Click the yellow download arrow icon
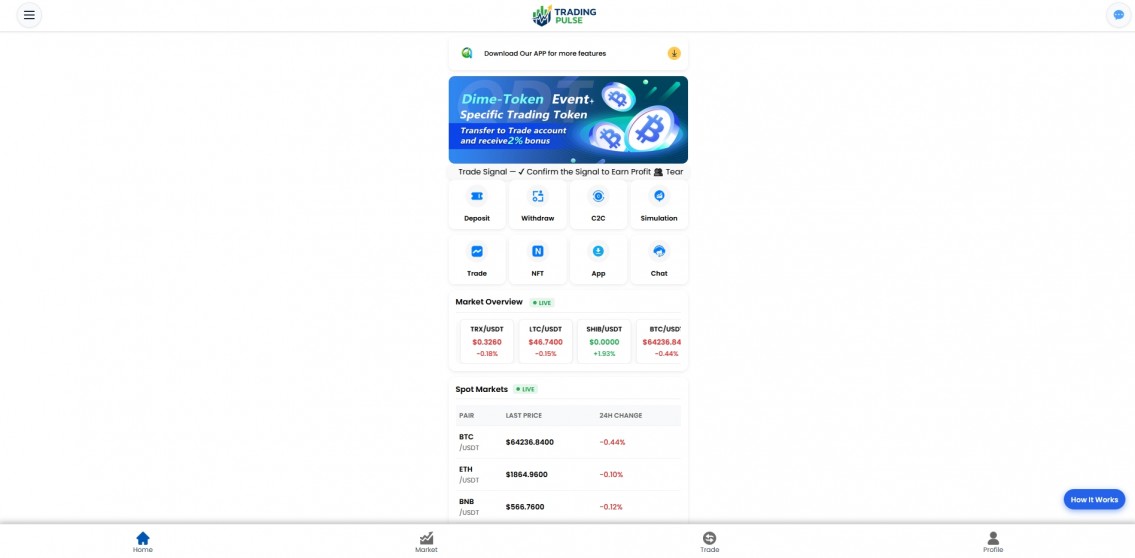This screenshot has width=1135, height=558. click(x=674, y=54)
